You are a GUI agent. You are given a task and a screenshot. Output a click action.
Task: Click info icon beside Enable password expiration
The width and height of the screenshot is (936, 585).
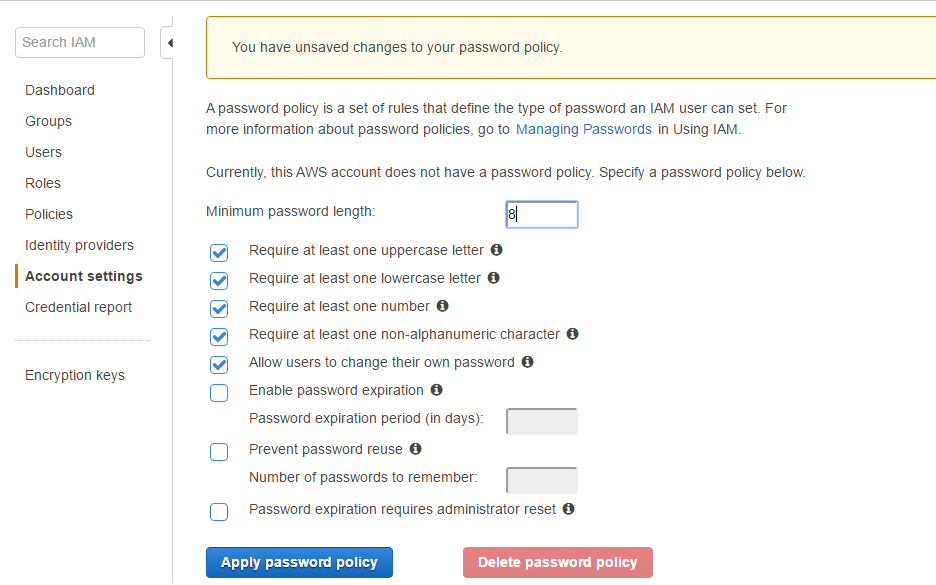click(x=437, y=390)
